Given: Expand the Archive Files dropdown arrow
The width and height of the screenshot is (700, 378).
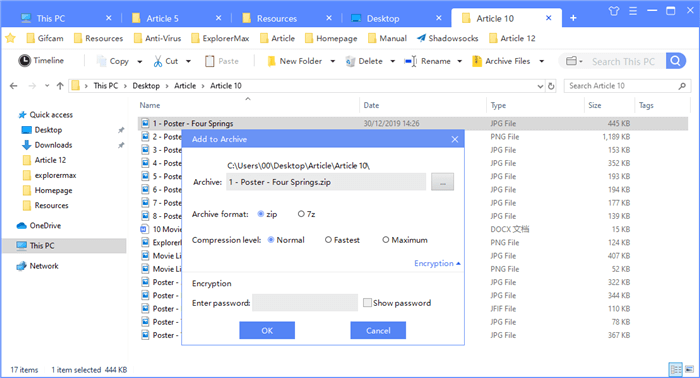Looking at the screenshot, I should point(542,62).
